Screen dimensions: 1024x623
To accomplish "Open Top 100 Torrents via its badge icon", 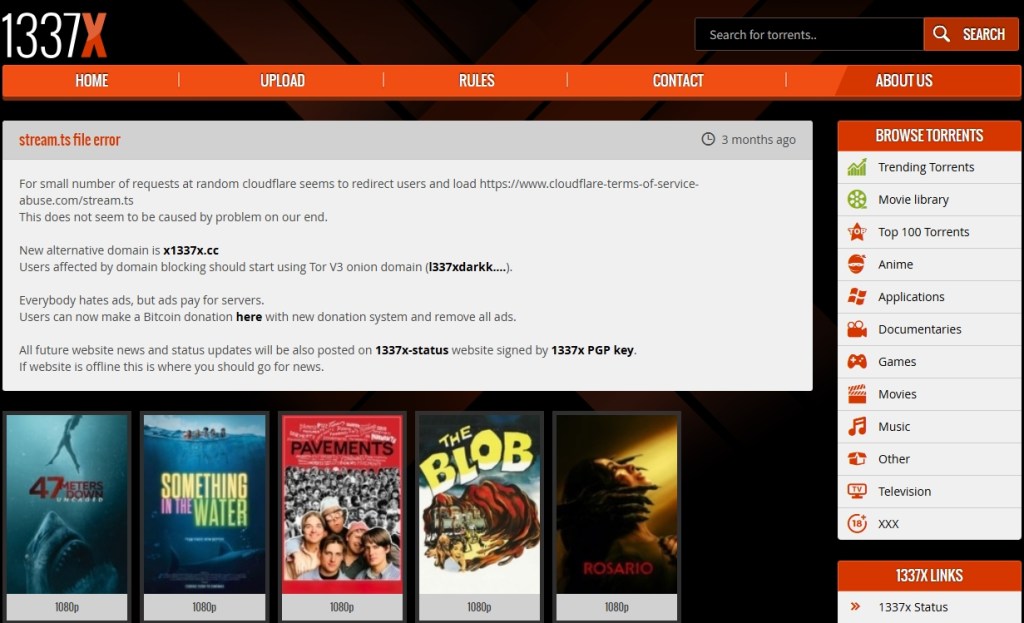I will click(x=856, y=231).
